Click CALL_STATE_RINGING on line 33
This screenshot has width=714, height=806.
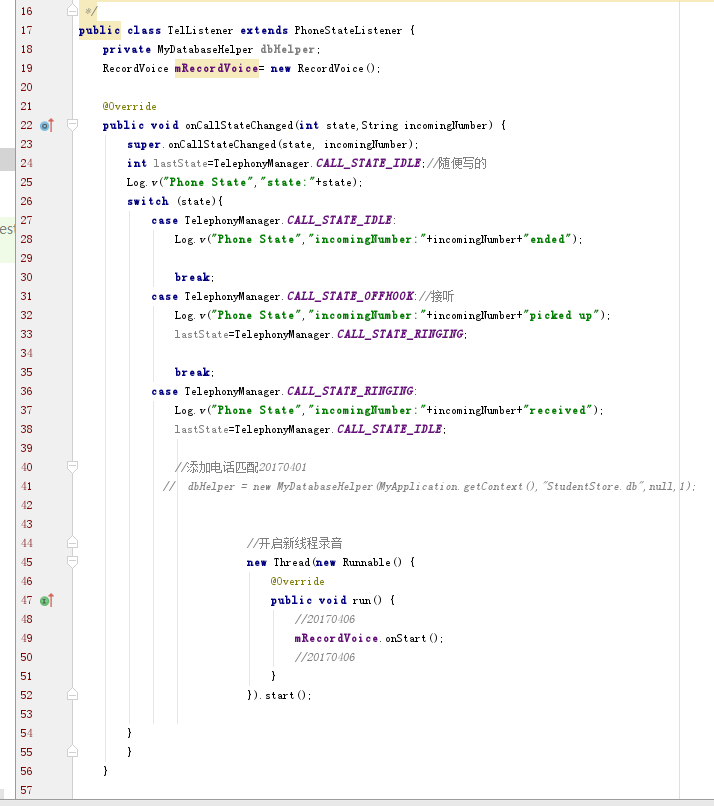click(400, 335)
